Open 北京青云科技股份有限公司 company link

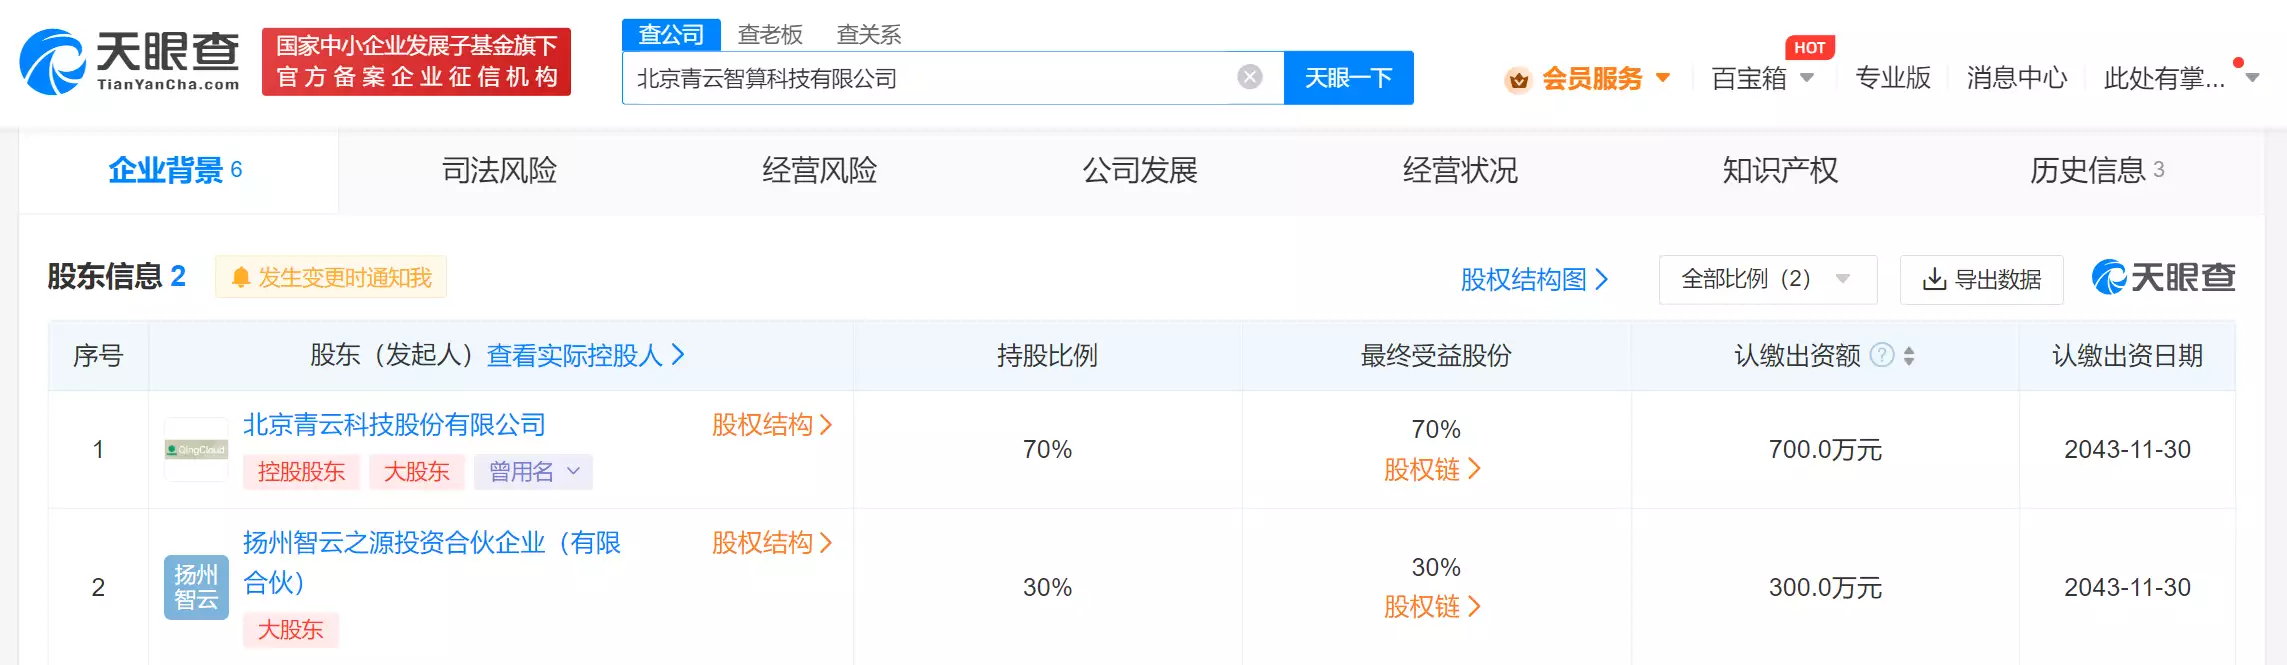(394, 425)
